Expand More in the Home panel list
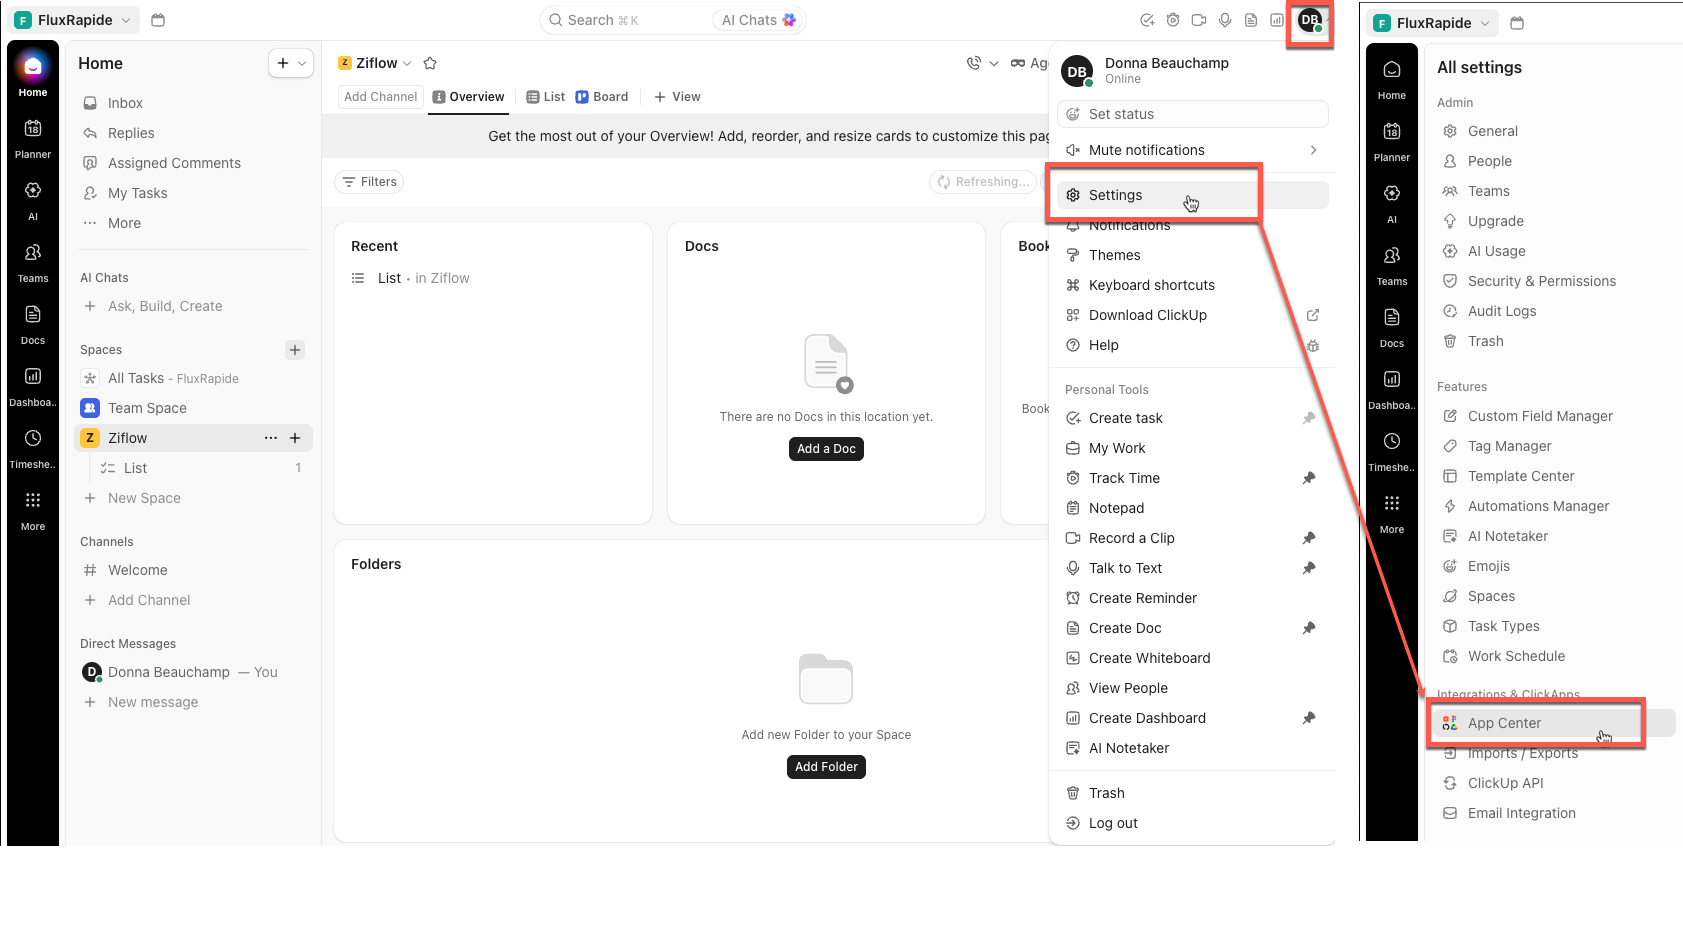This screenshot has height=942, width=1683. pyautogui.click(x=193, y=223)
